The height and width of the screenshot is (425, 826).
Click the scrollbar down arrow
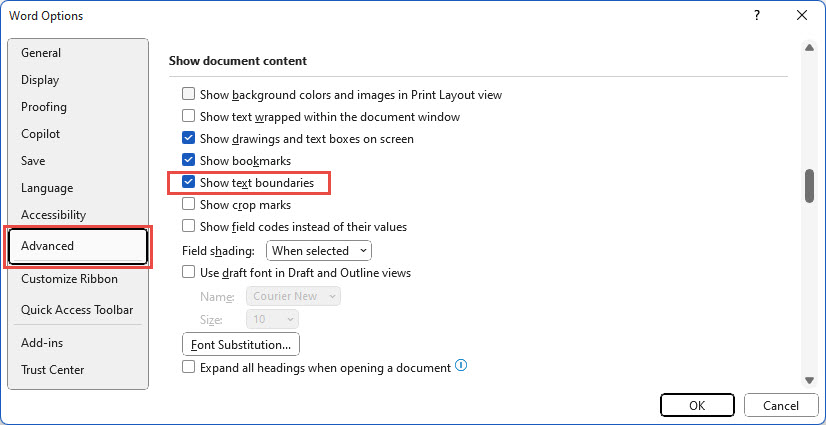pyautogui.click(x=809, y=380)
